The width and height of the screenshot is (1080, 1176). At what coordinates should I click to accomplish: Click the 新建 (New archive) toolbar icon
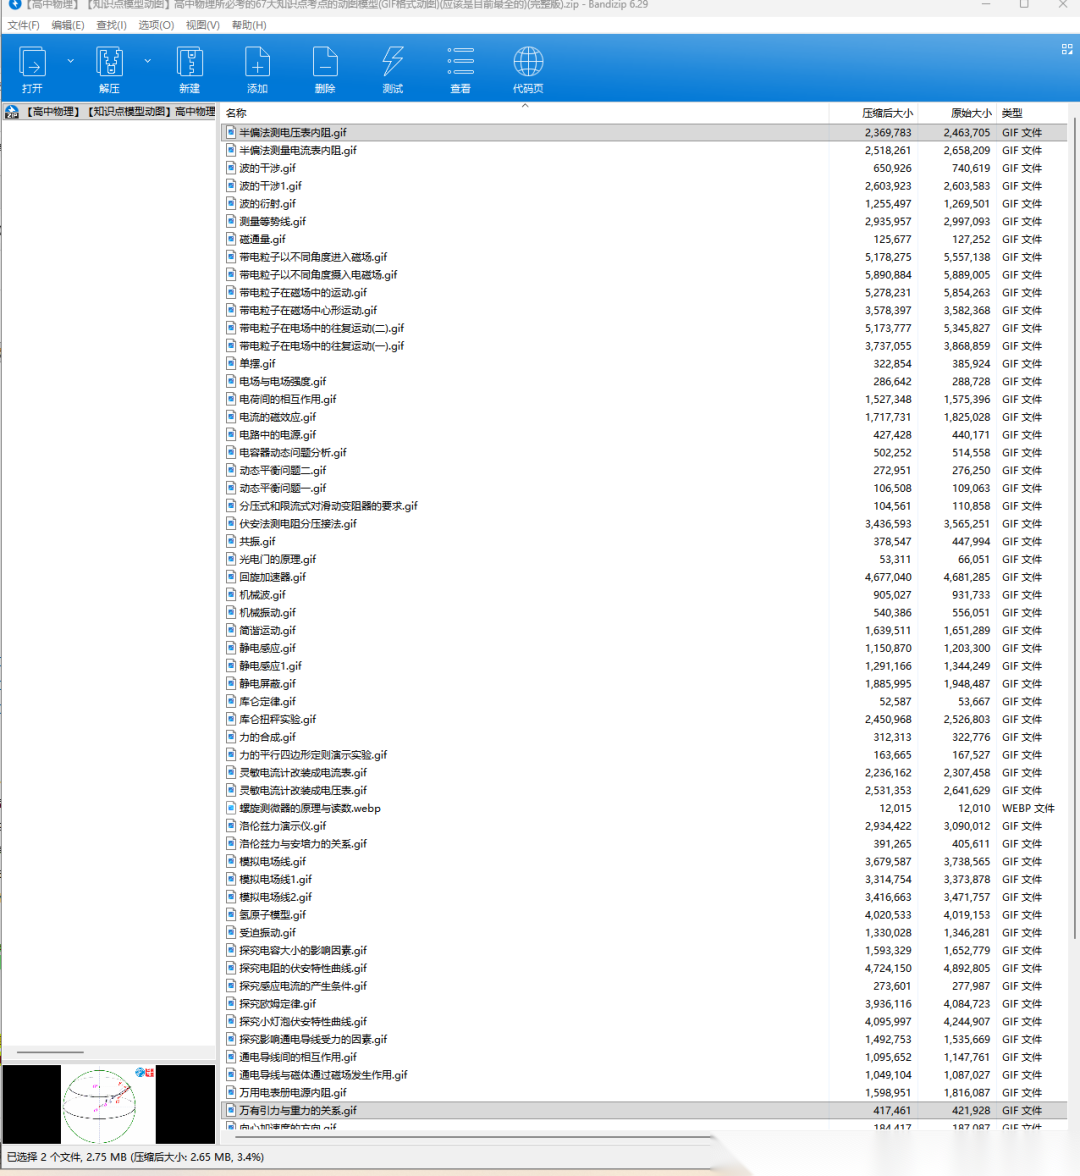coord(189,68)
